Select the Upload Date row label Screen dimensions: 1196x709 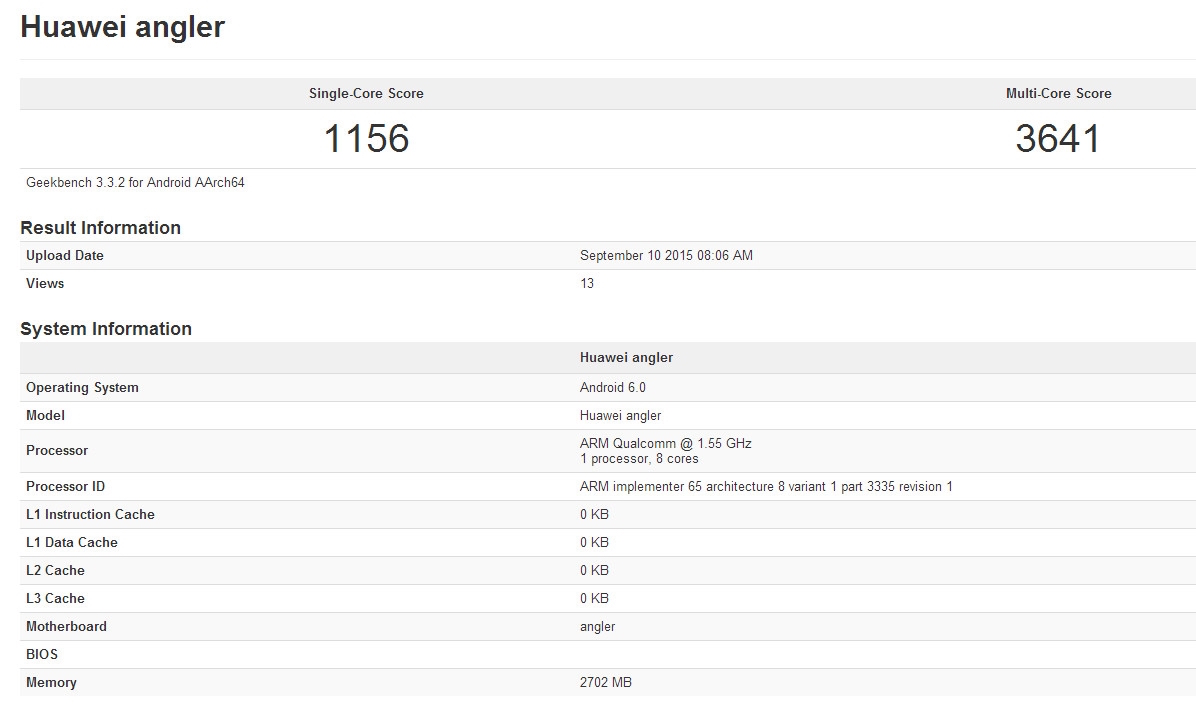65,256
